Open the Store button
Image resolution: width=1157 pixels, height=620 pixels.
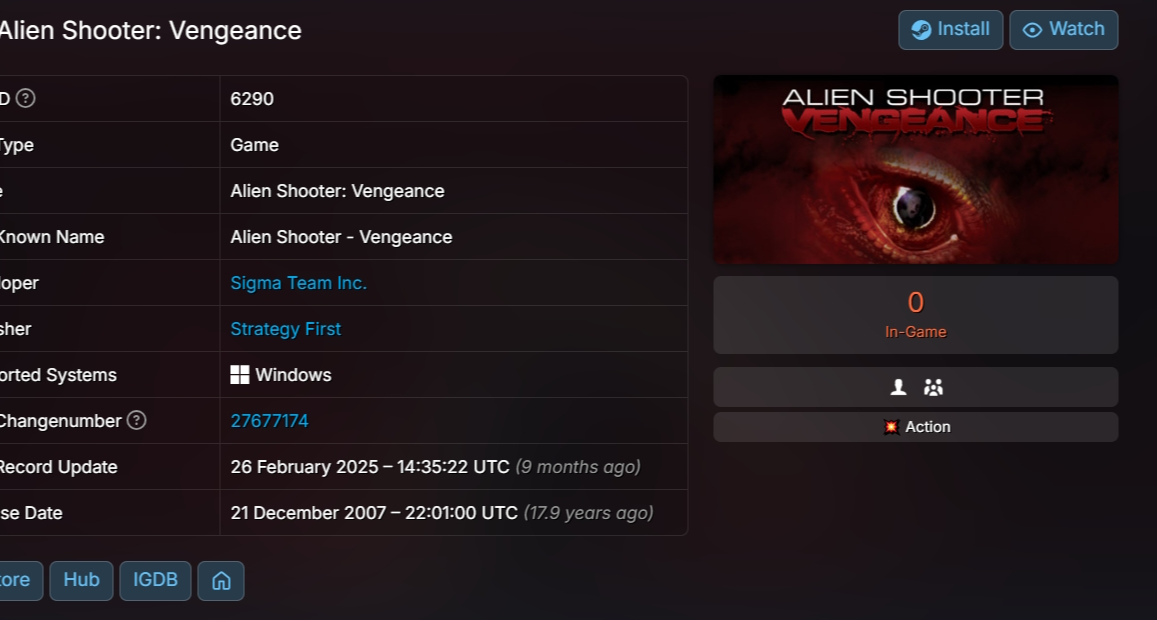tap(18, 581)
